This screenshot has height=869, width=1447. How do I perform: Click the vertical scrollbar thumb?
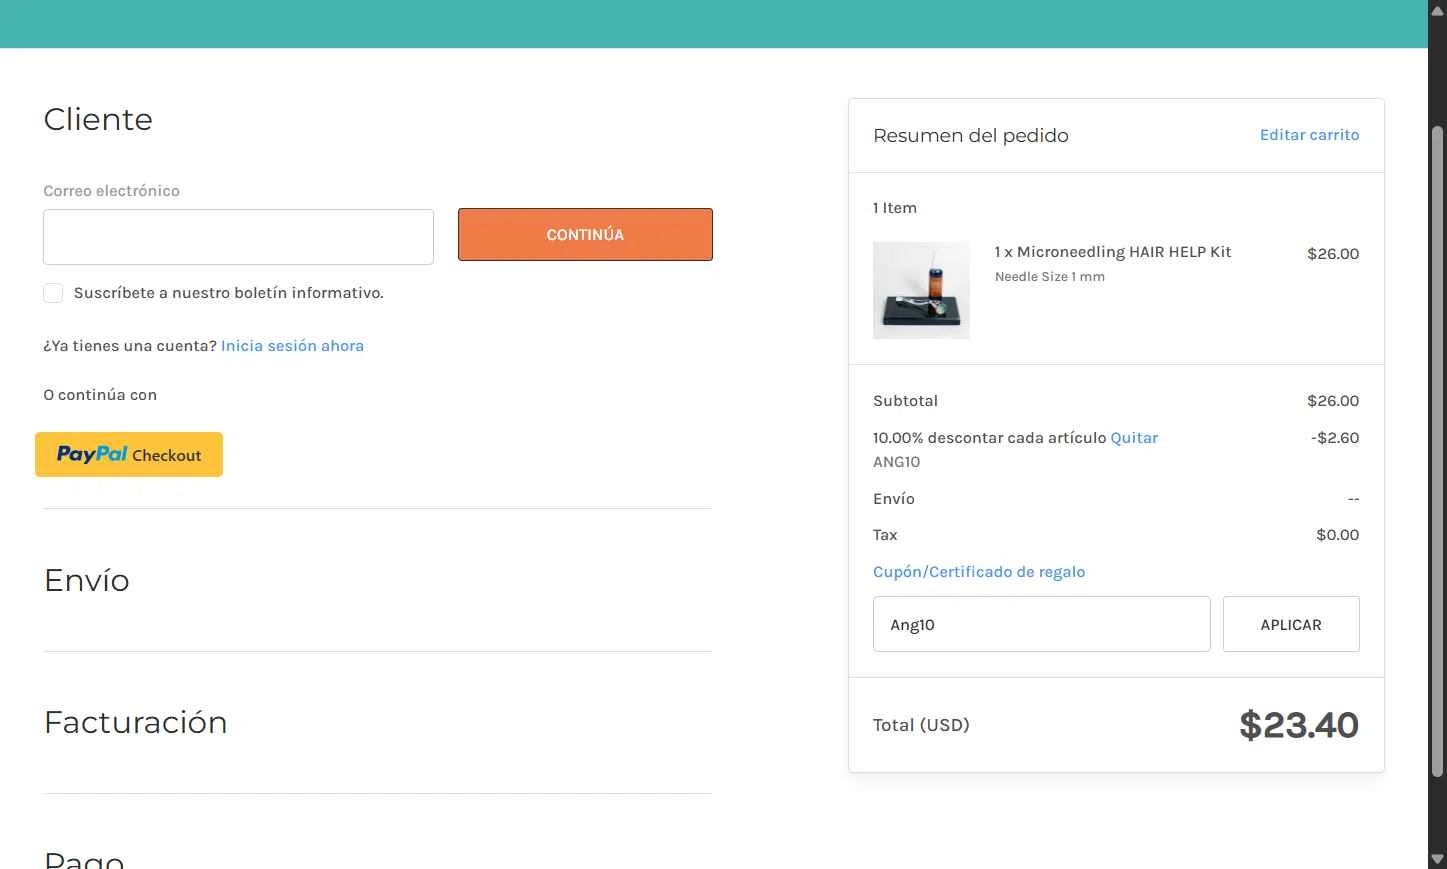(1437, 451)
